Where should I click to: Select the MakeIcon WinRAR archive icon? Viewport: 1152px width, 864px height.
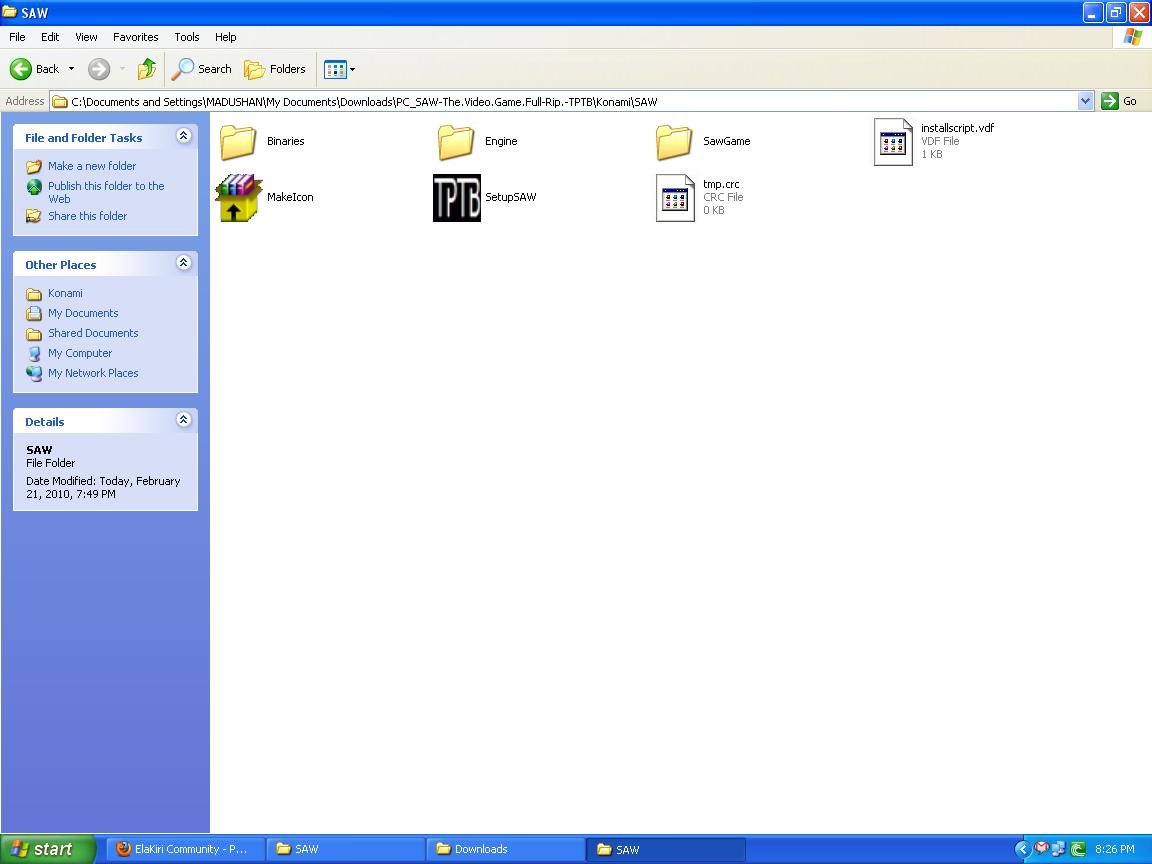(x=239, y=198)
